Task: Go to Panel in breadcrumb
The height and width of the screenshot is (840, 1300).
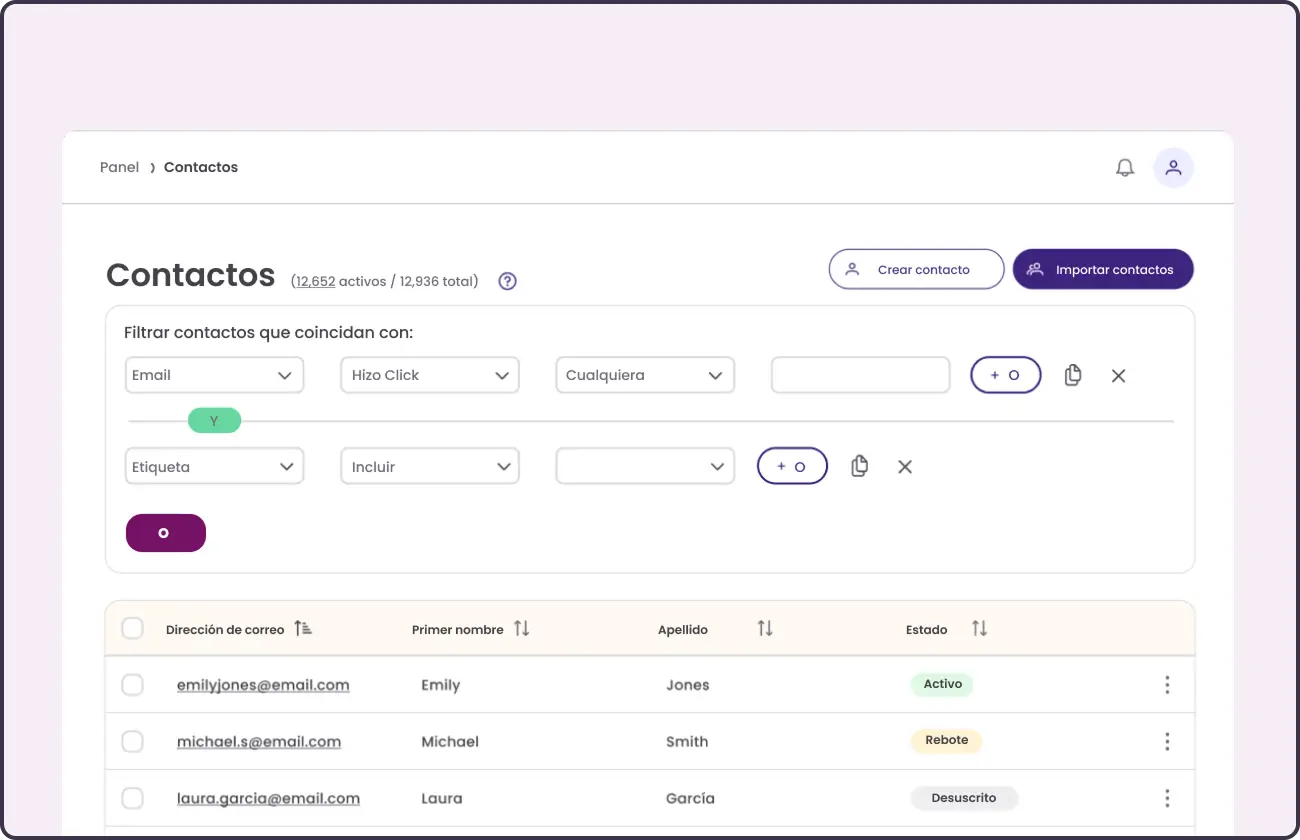Action: pos(119,167)
